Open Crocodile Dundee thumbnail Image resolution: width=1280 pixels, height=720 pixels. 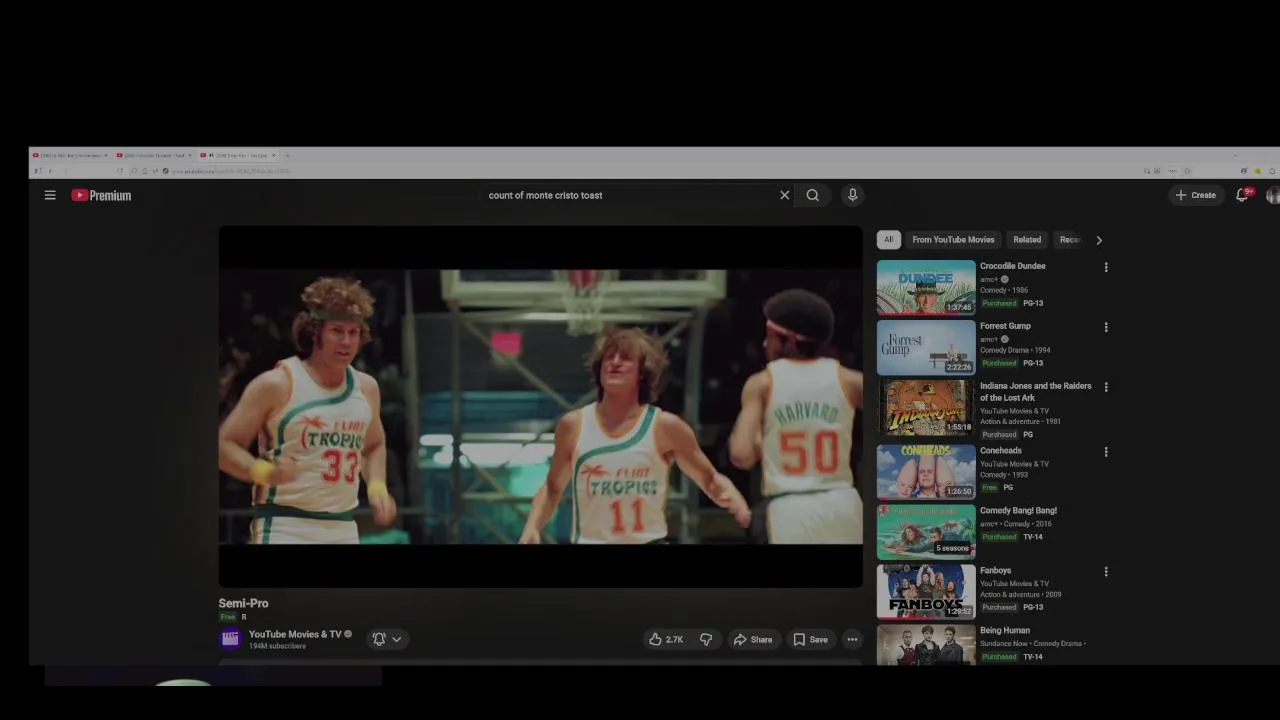pyautogui.click(x=926, y=287)
